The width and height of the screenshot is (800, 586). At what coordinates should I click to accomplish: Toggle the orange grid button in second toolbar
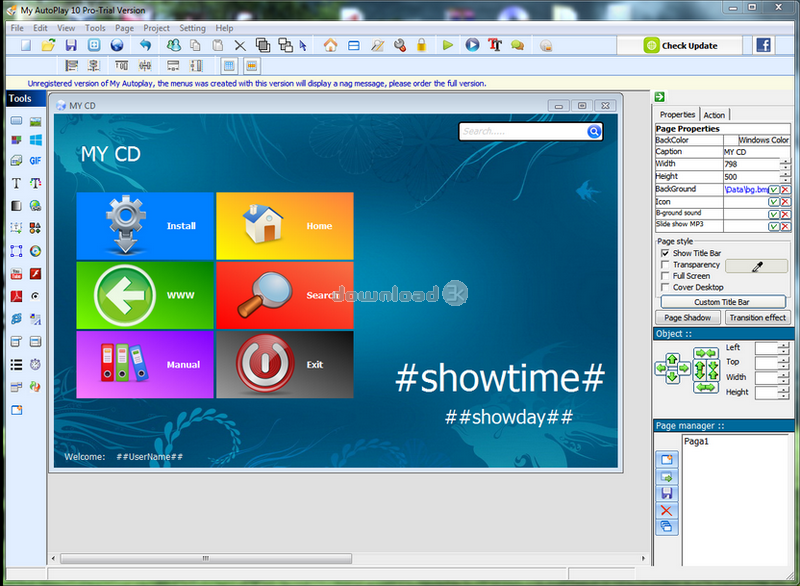pos(251,65)
